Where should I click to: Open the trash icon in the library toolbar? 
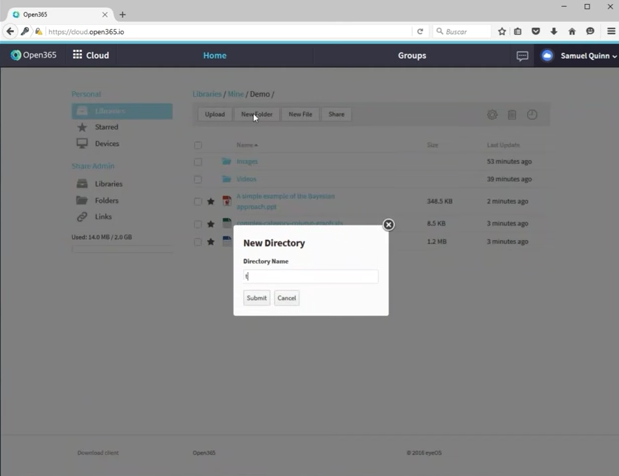512,115
